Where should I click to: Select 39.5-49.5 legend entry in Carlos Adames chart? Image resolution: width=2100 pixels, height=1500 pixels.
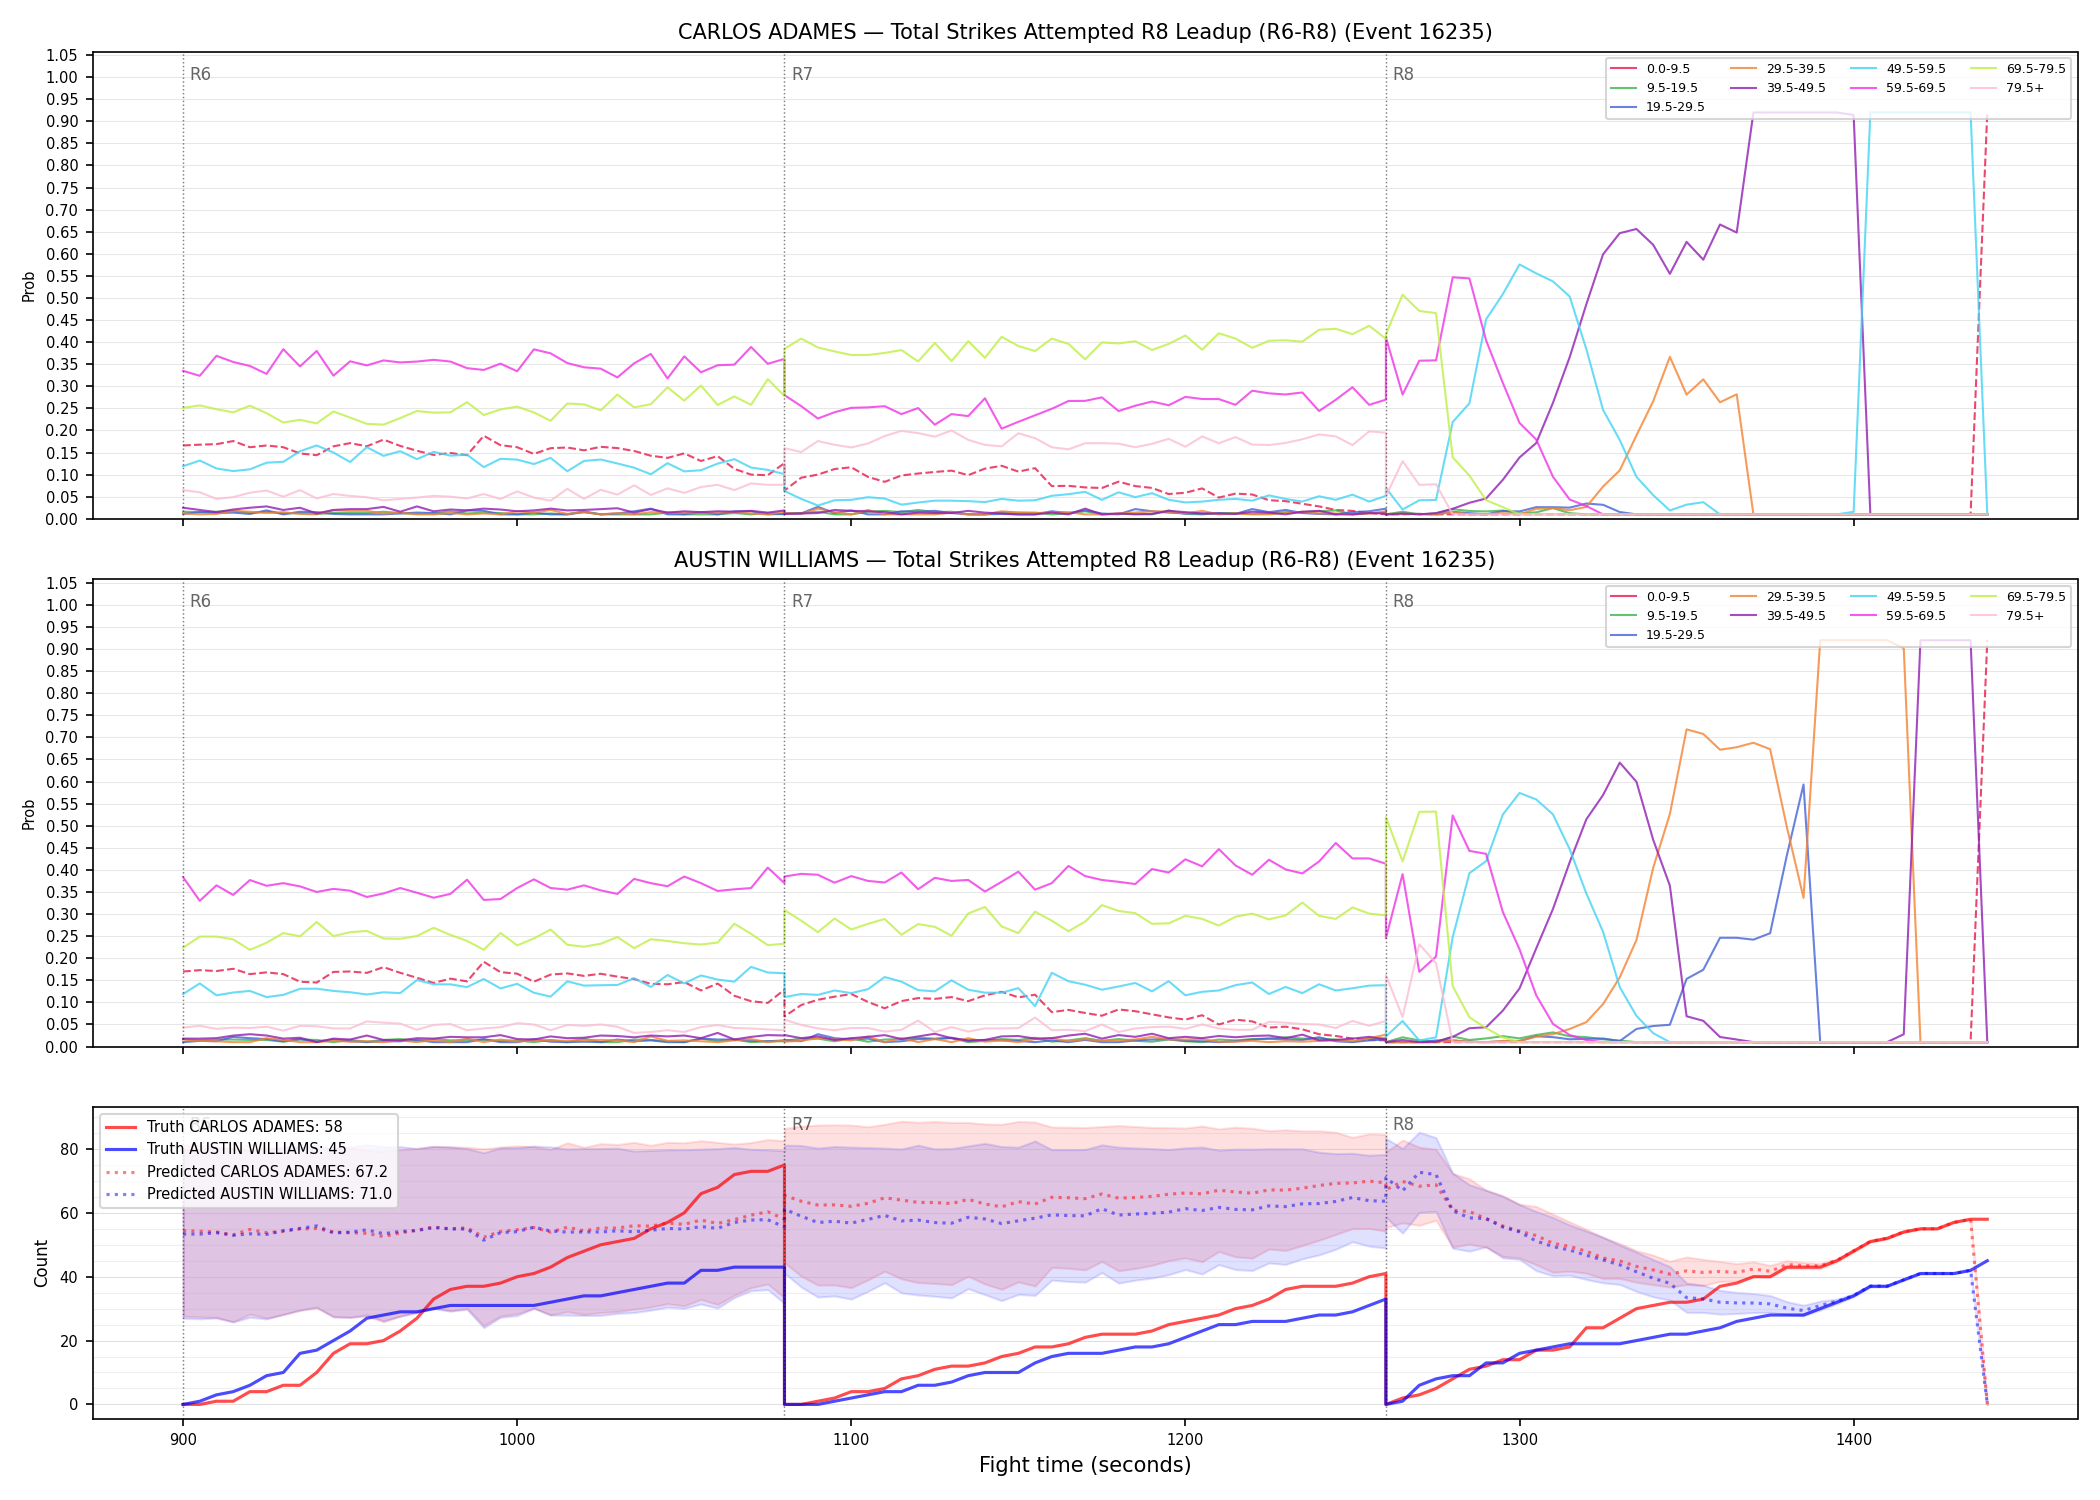[1778, 88]
